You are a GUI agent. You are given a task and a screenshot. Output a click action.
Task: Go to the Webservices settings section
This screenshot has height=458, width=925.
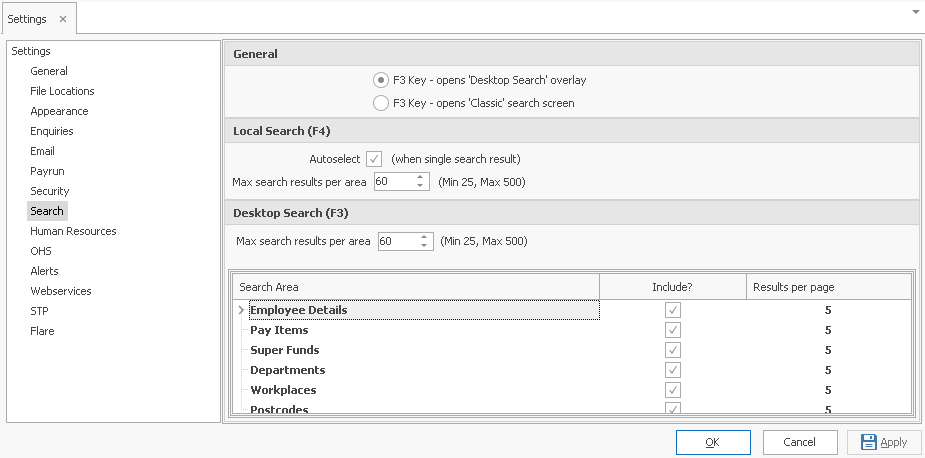(61, 291)
